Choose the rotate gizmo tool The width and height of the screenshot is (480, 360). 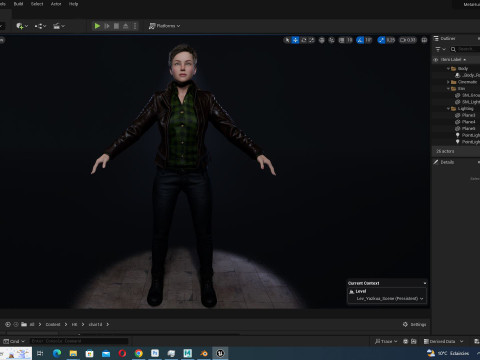coord(303,40)
